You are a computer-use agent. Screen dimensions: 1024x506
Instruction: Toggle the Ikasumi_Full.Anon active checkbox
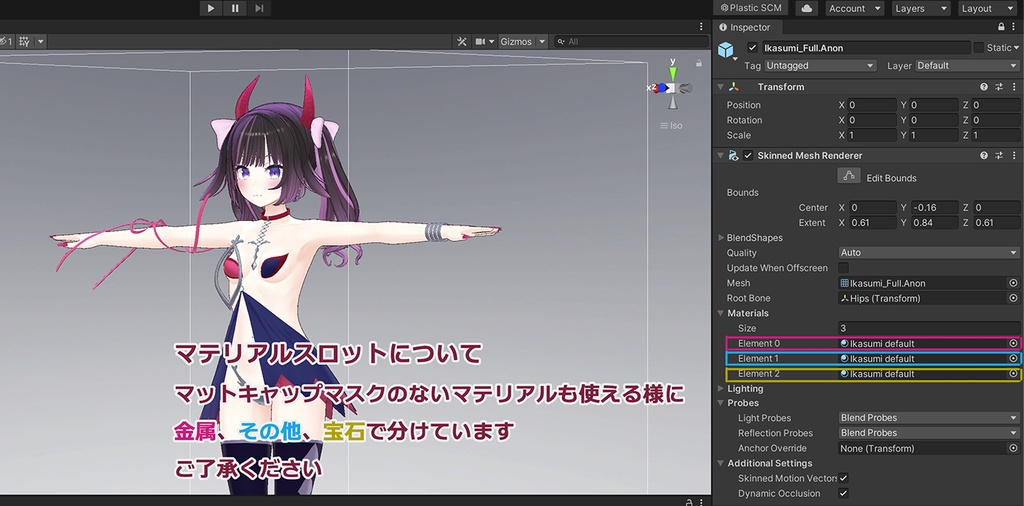(752, 48)
